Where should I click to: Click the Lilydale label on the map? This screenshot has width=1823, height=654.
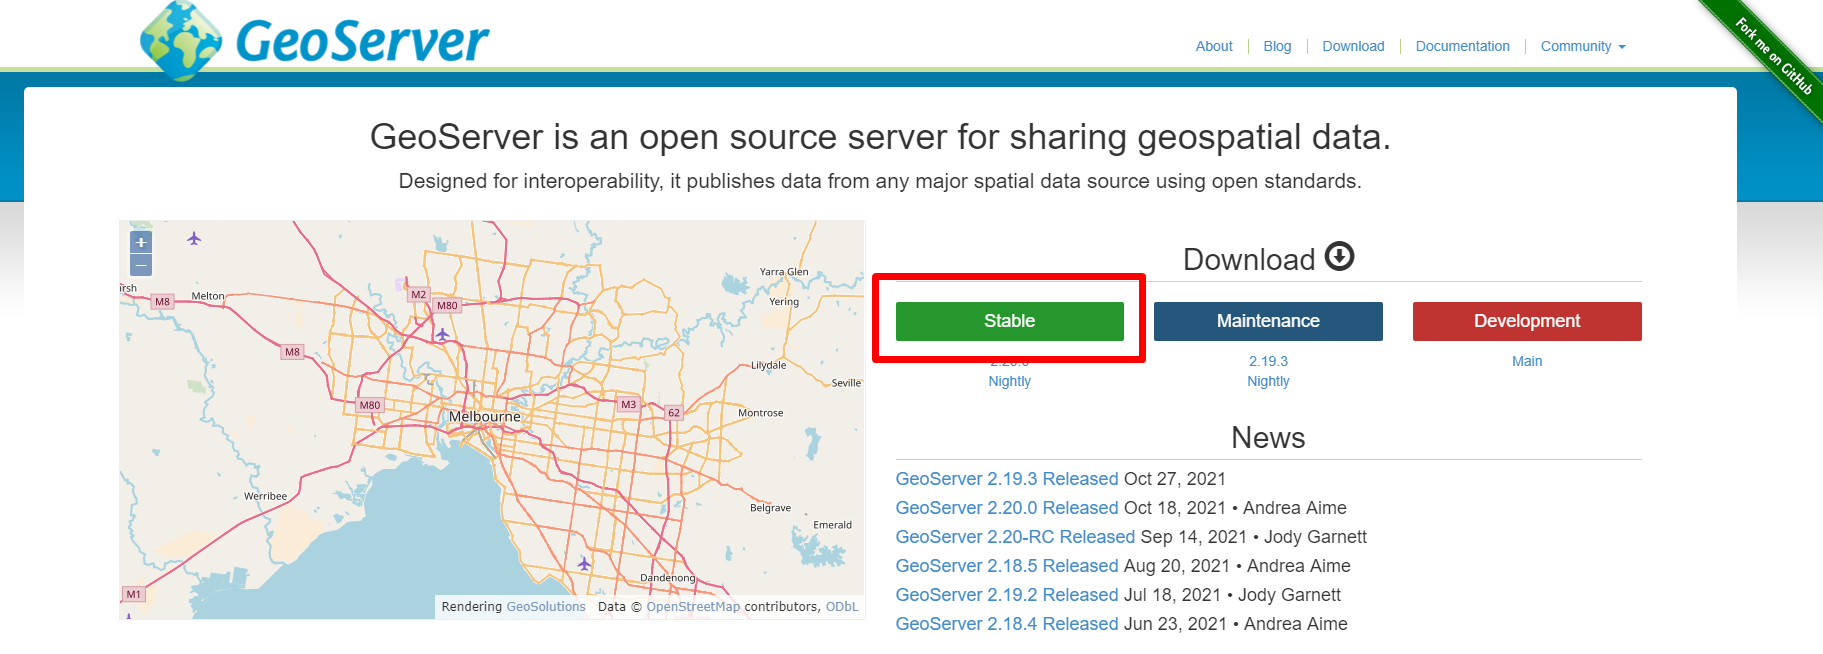(x=768, y=365)
